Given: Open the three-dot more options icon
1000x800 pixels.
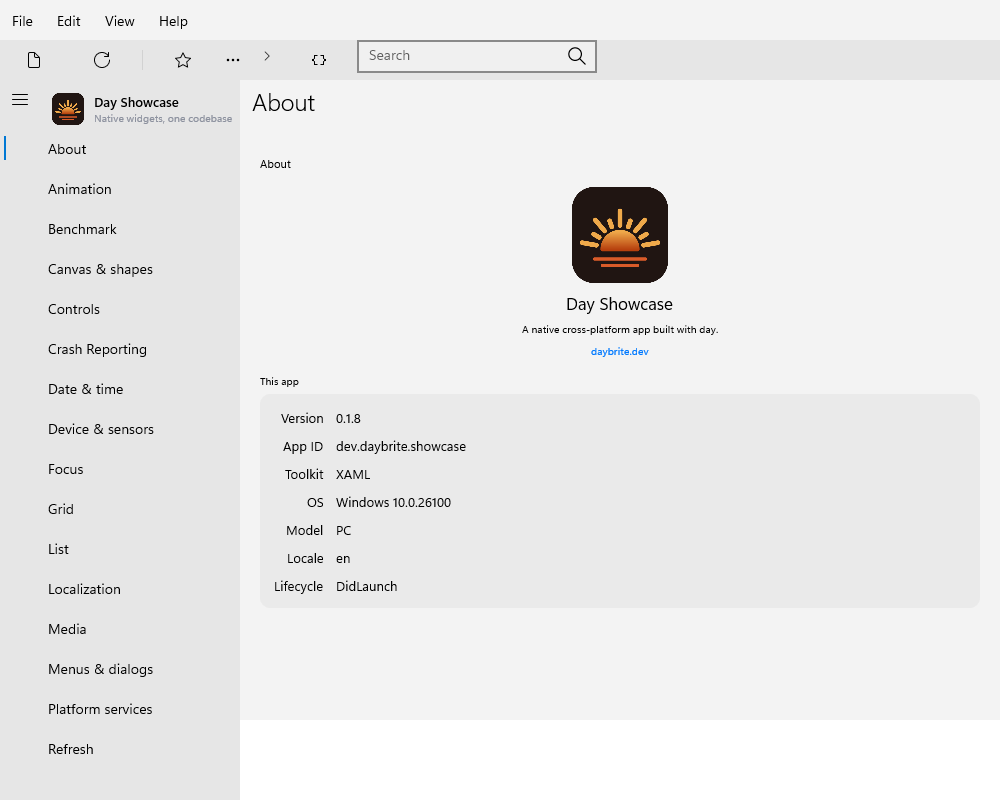Looking at the screenshot, I should click(233, 60).
